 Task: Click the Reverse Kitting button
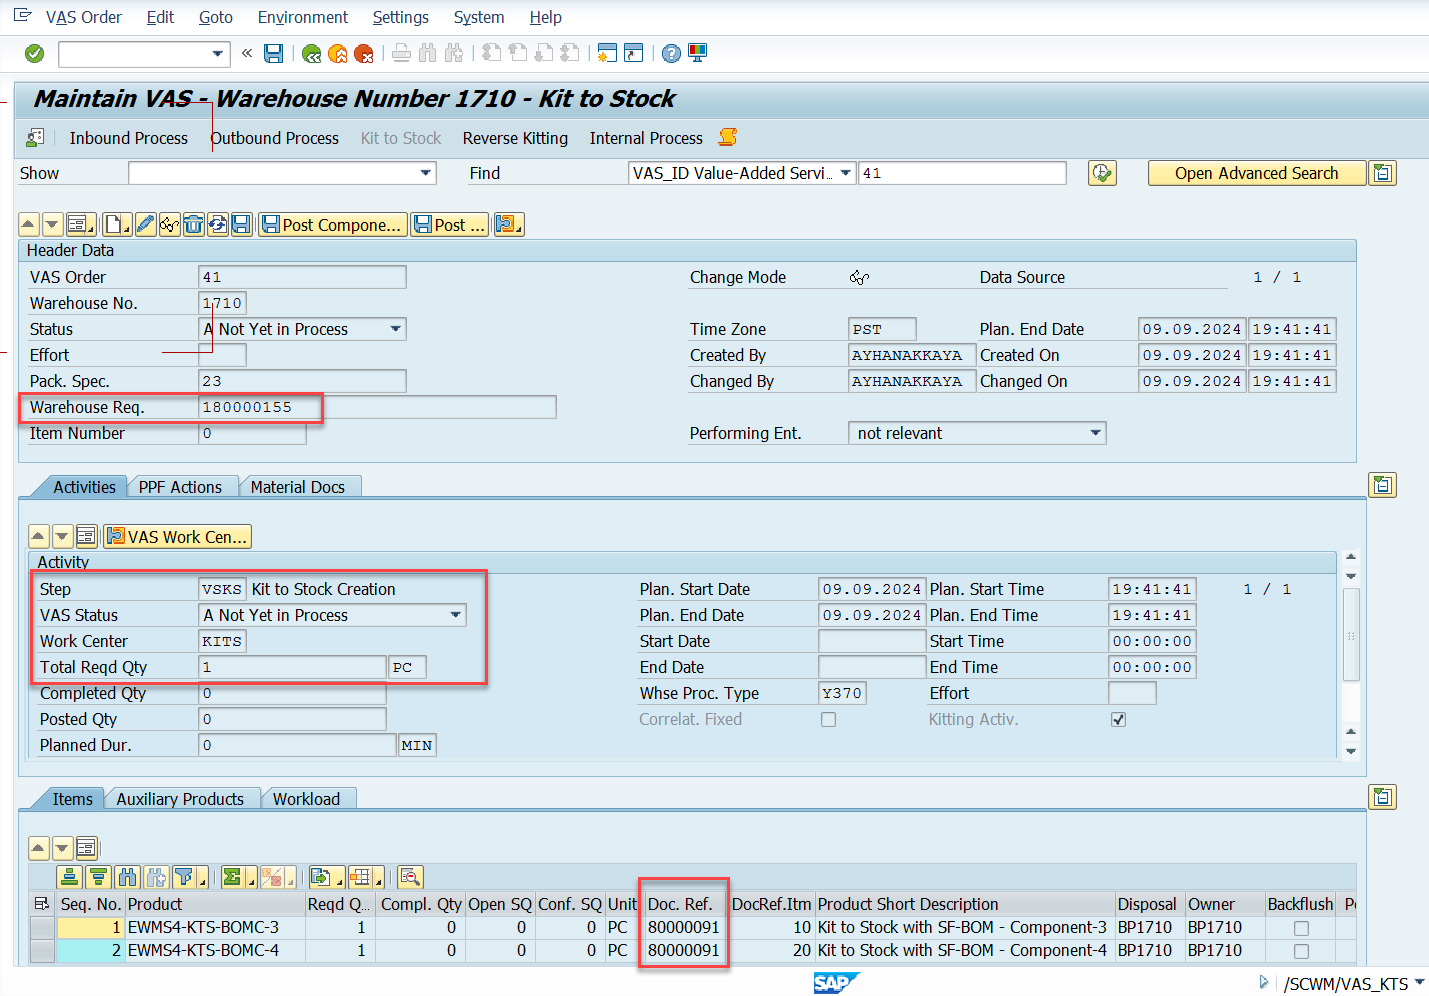[x=515, y=138]
